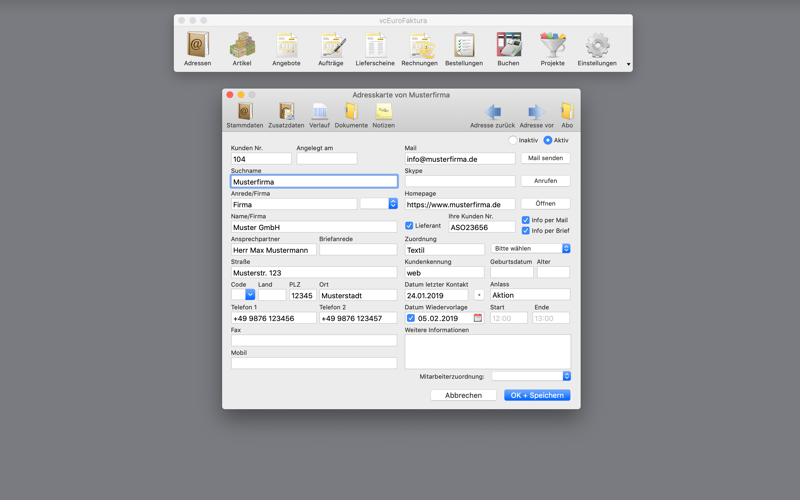
Task: Click the Geburtsdatum field
Action: click(512, 272)
